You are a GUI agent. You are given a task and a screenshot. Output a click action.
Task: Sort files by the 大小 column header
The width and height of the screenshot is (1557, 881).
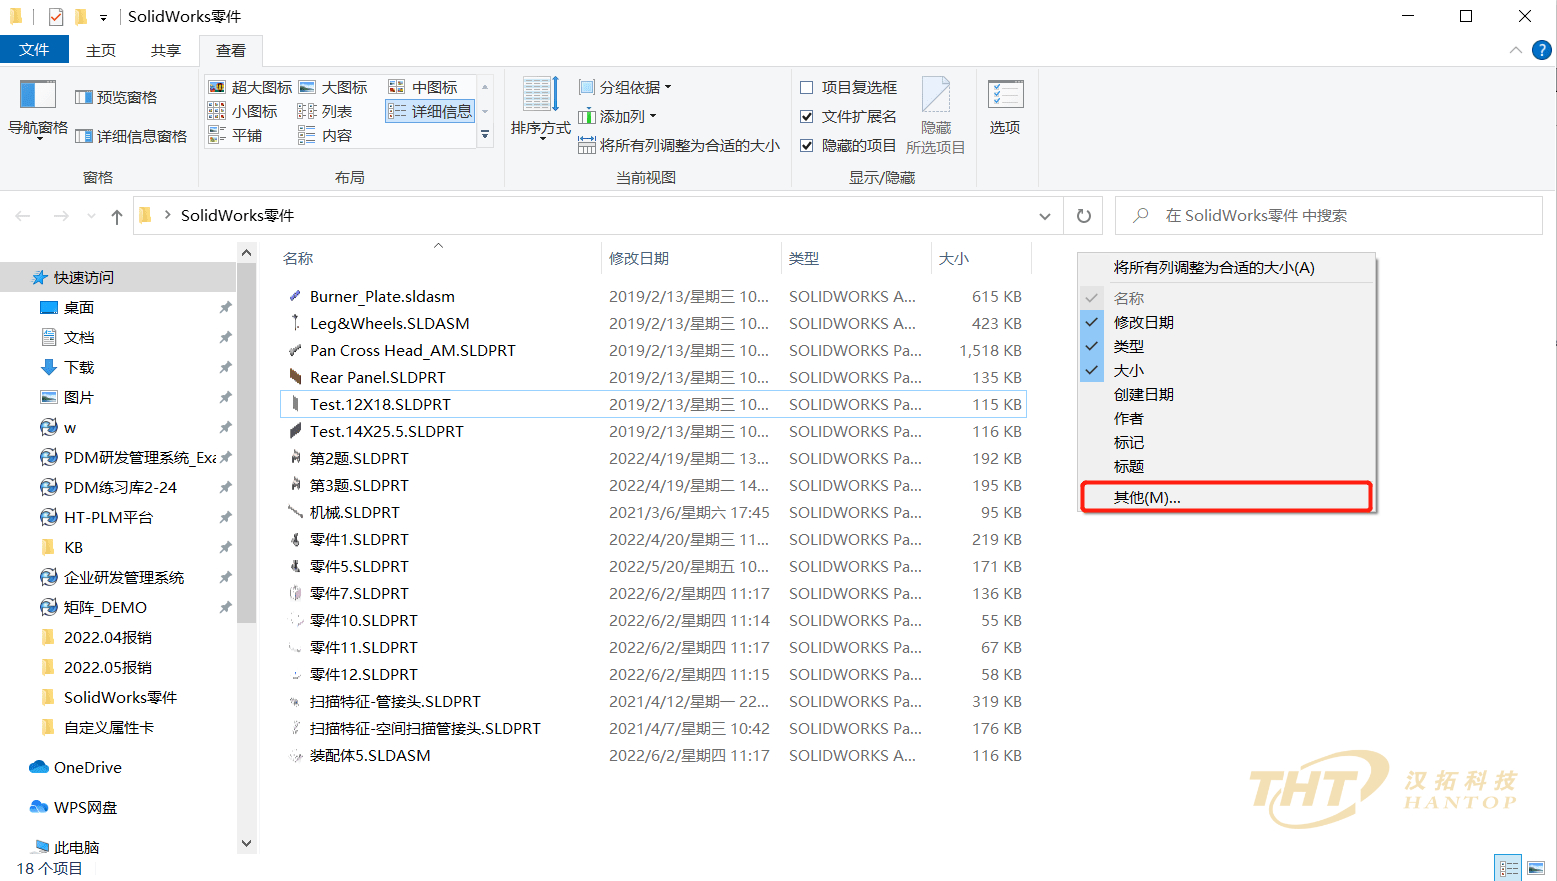coord(981,258)
